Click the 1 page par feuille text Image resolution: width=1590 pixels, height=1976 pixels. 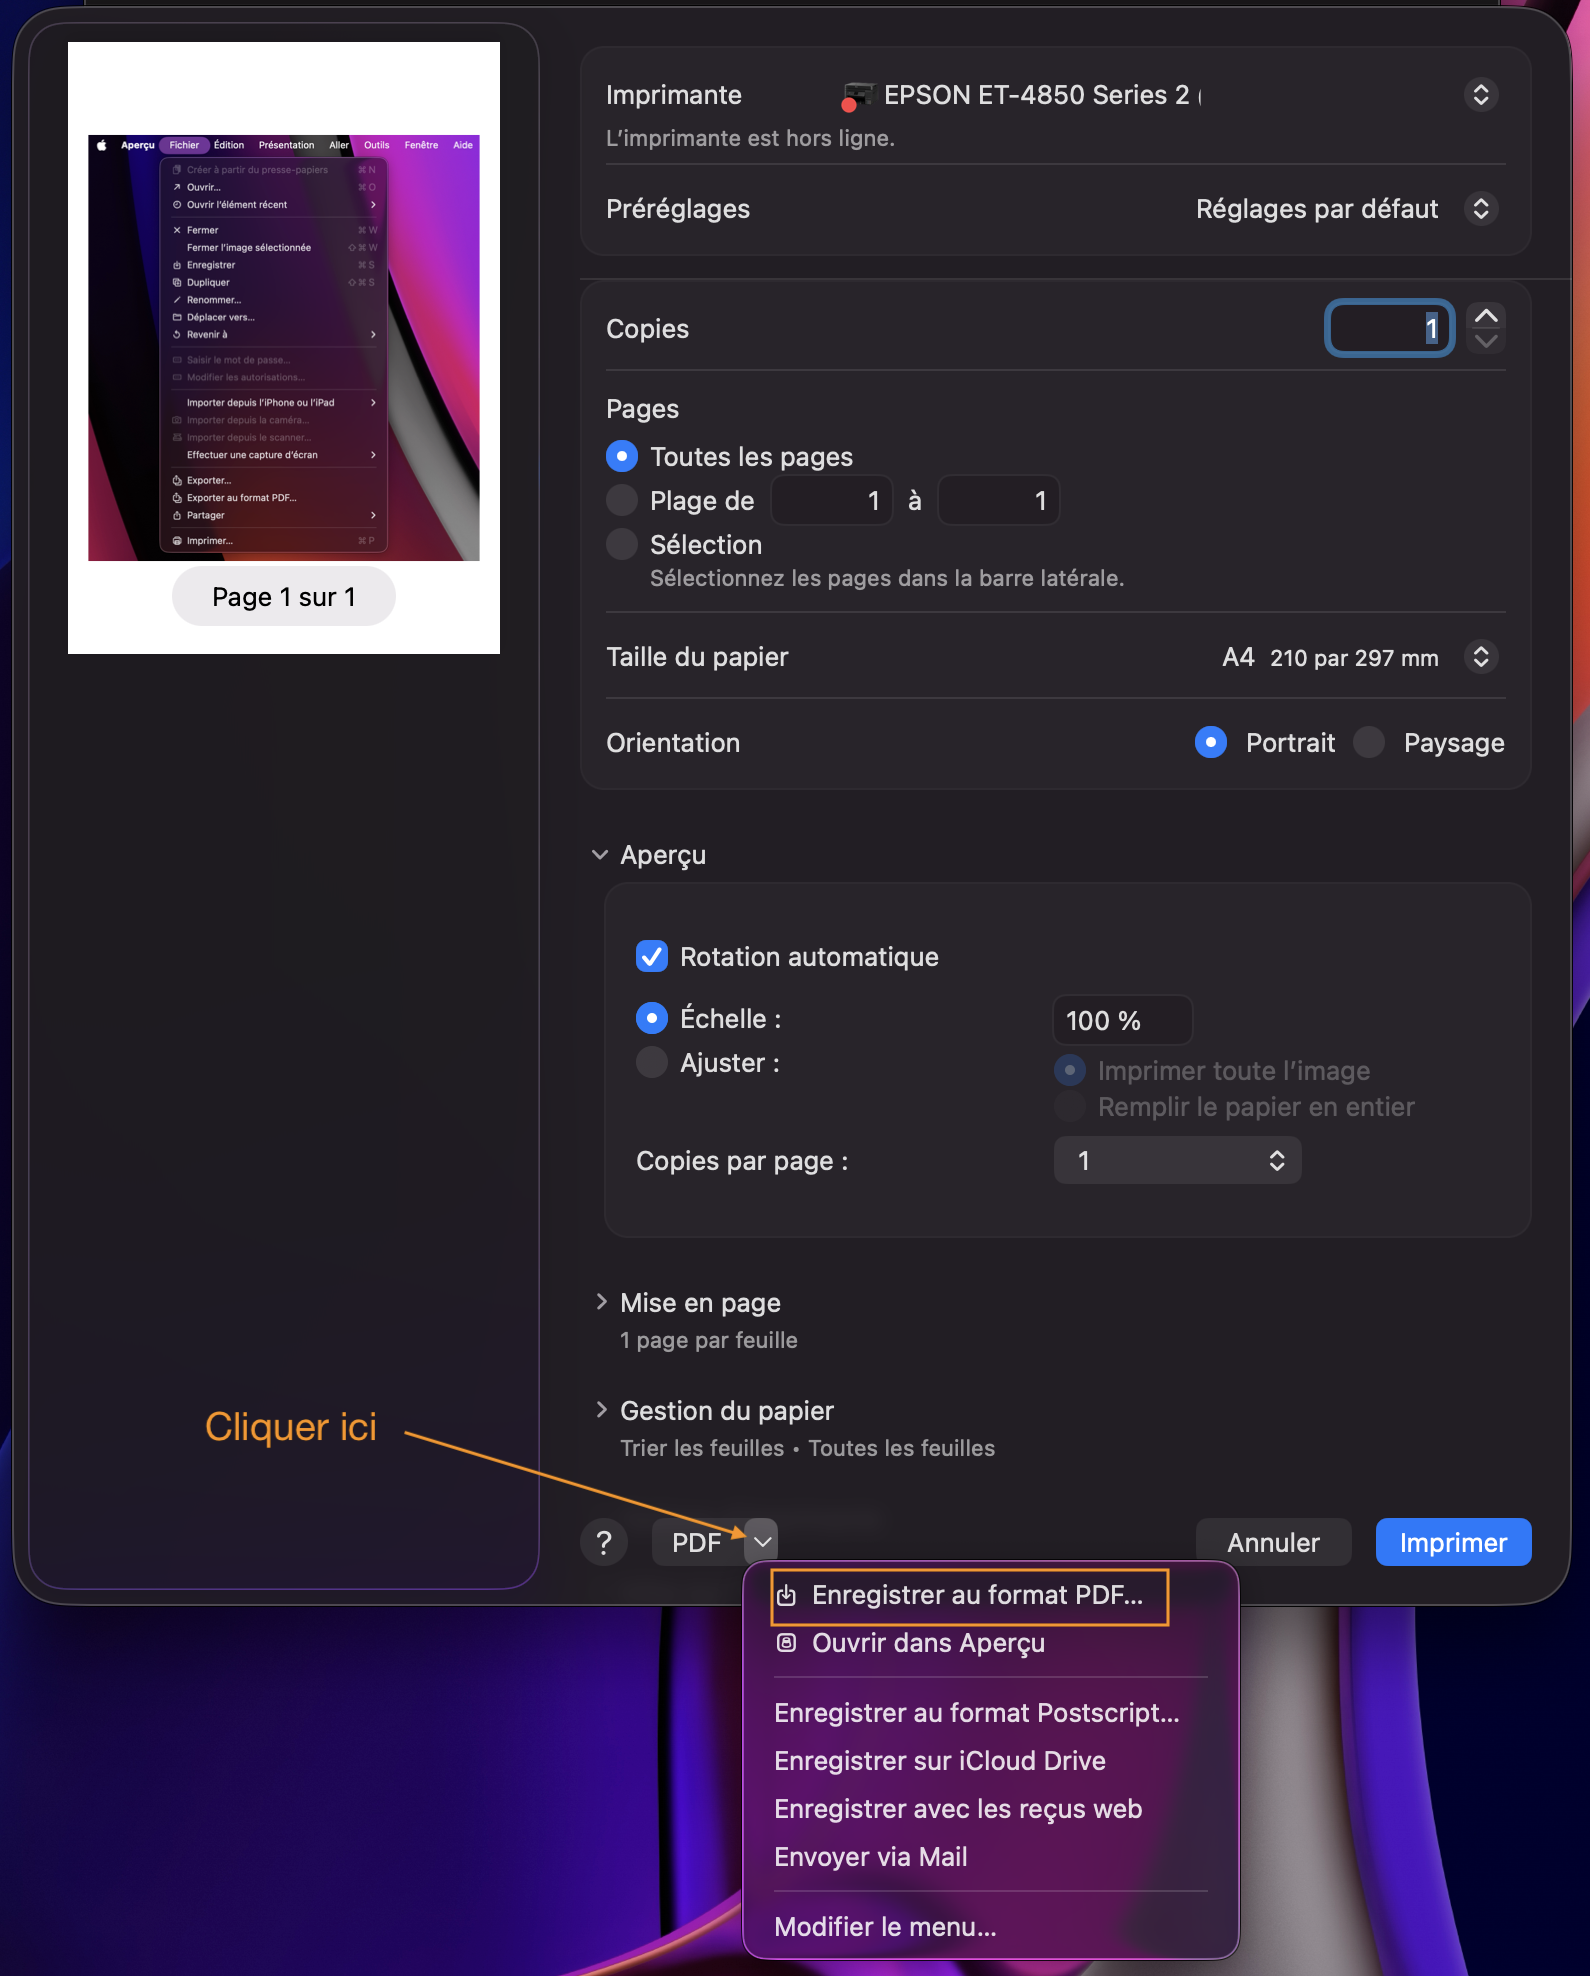pyautogui.click(x=709, y=1340)
